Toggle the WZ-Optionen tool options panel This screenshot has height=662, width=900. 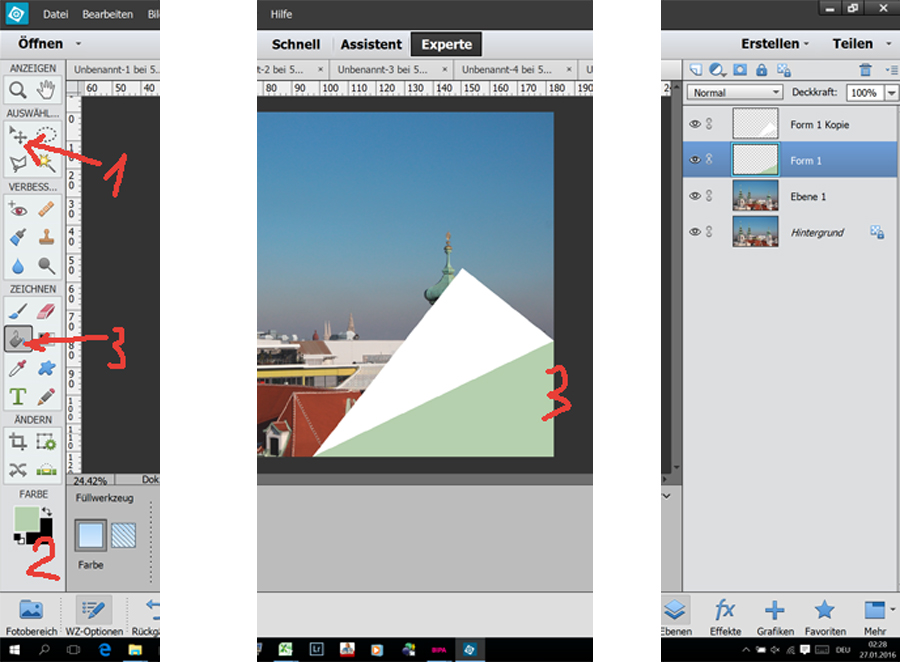point(94,616)
